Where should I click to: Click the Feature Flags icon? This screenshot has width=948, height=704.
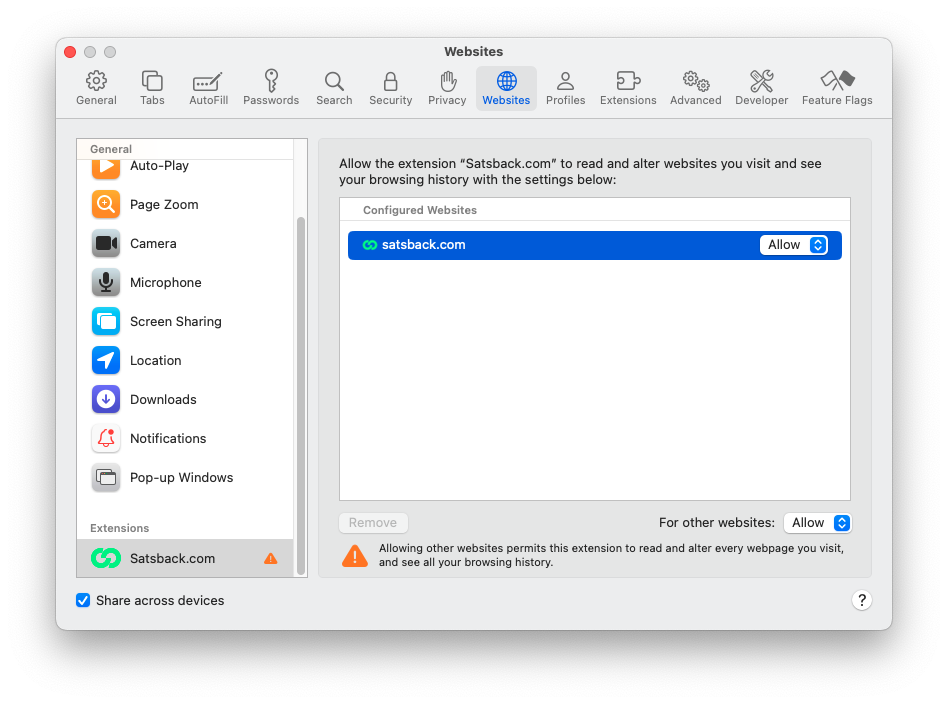coord(837,80)
